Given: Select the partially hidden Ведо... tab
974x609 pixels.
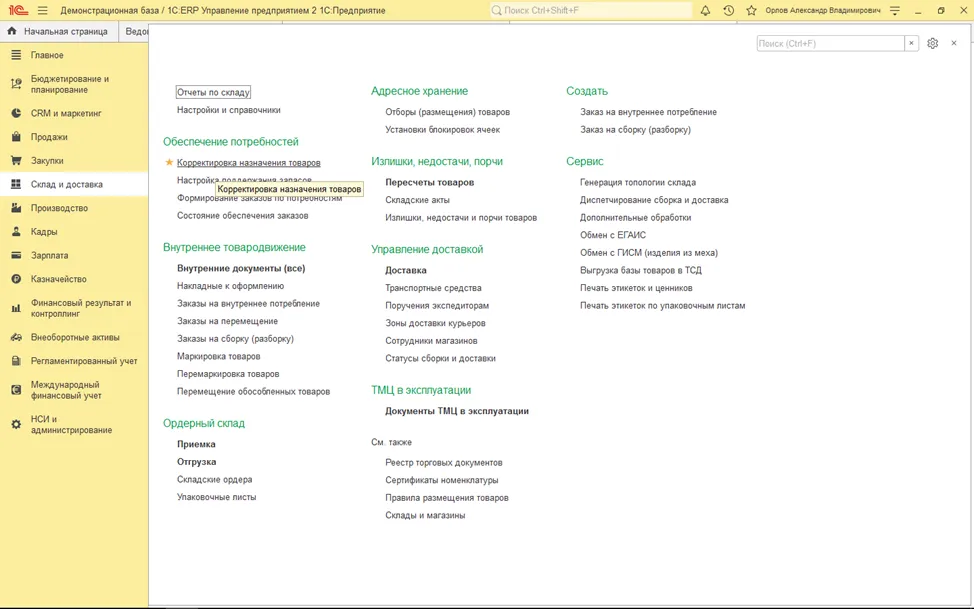Looking at the screenshot, I should [134, 31].
